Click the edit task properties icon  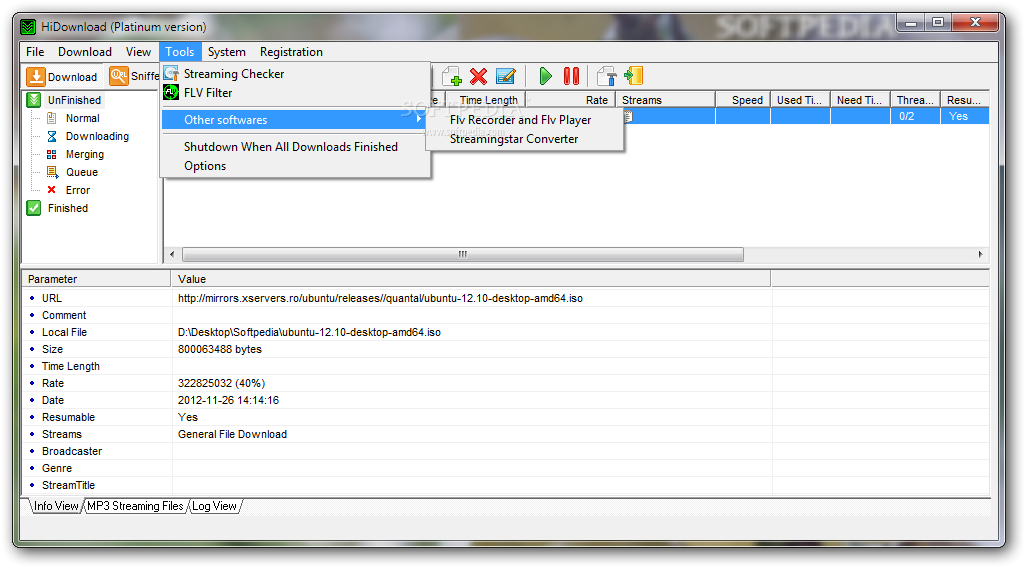pos(505,77)
